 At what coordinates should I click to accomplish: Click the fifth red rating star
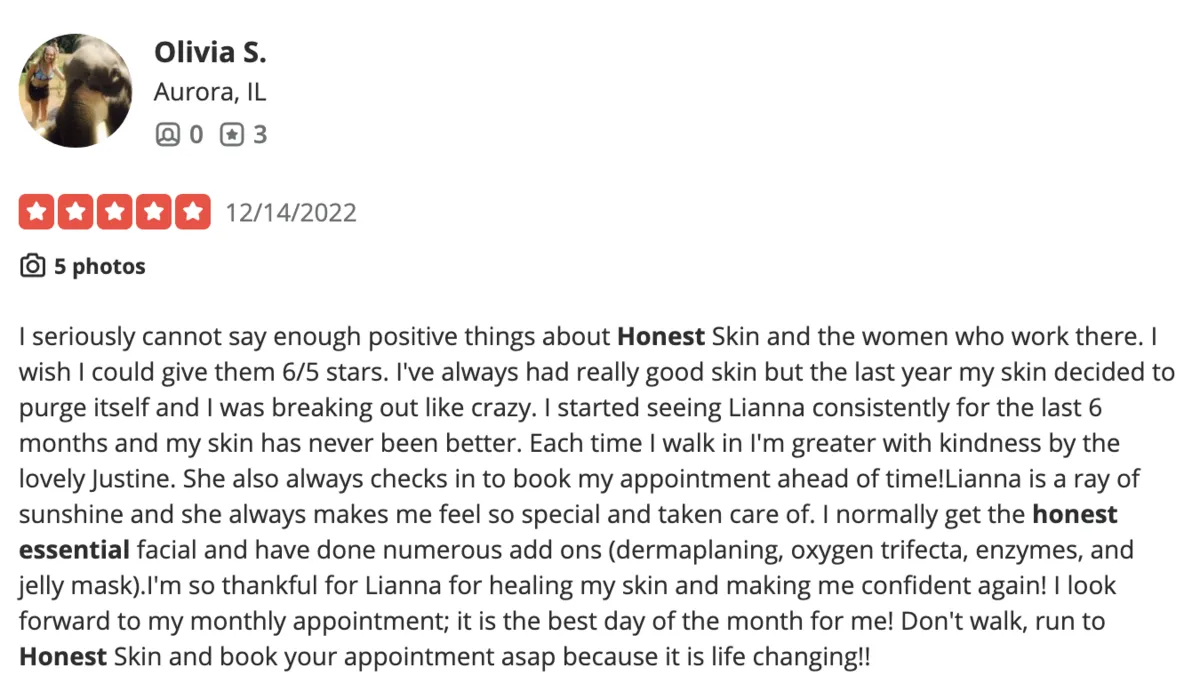point(193,212)
